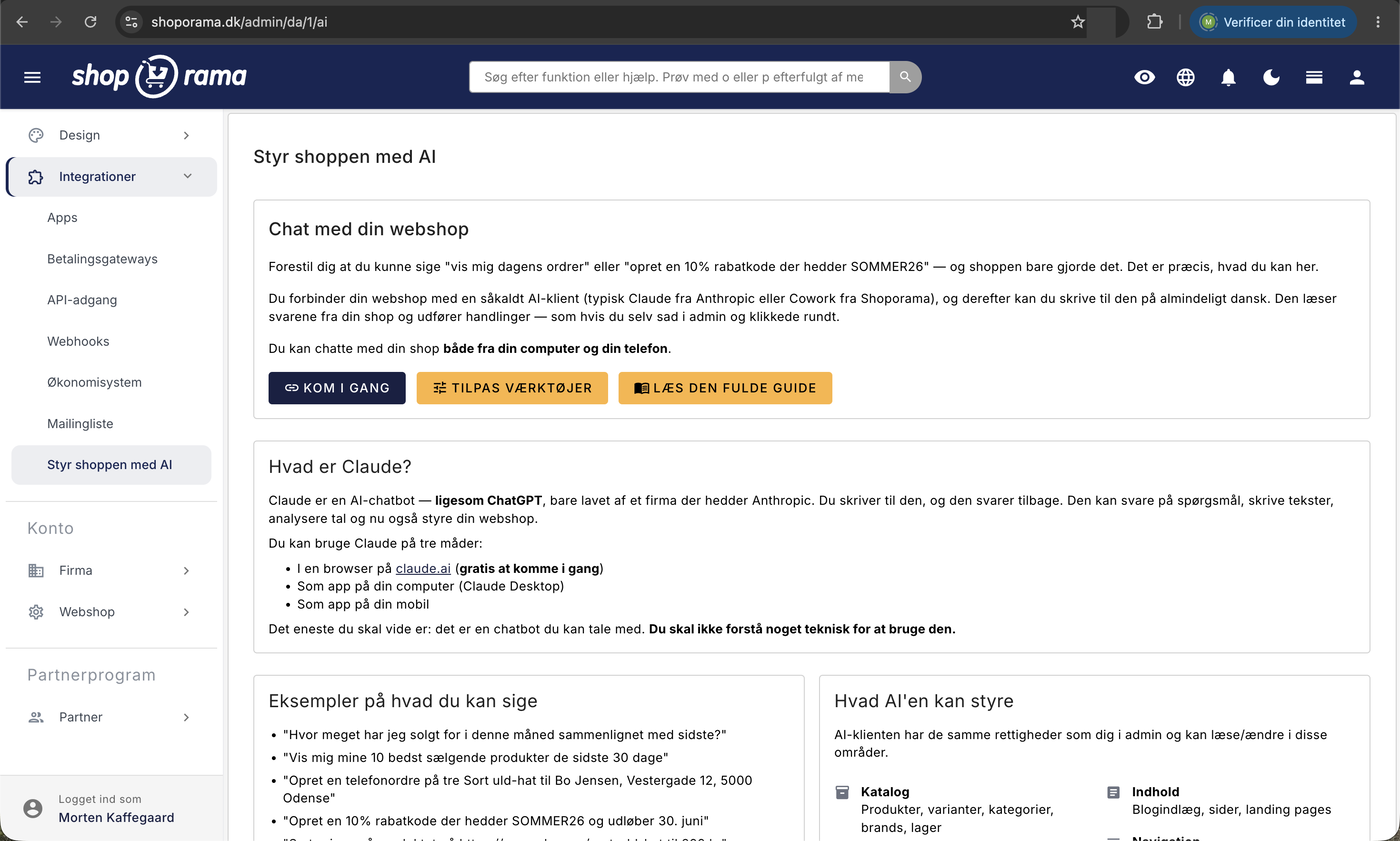Expand the Design menu chevron
Screen dimensions: 1400x841
coord(186,135)
